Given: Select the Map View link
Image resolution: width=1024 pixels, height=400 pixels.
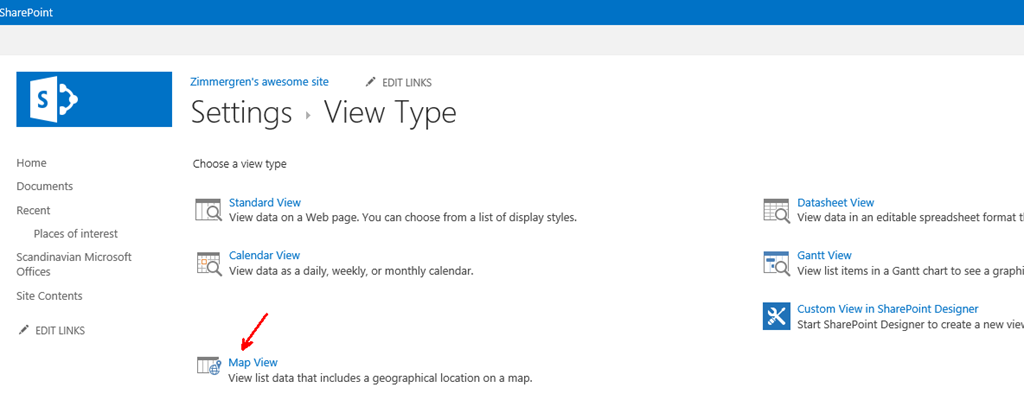Looking at the screenshot, I should (x=253, y=362).
